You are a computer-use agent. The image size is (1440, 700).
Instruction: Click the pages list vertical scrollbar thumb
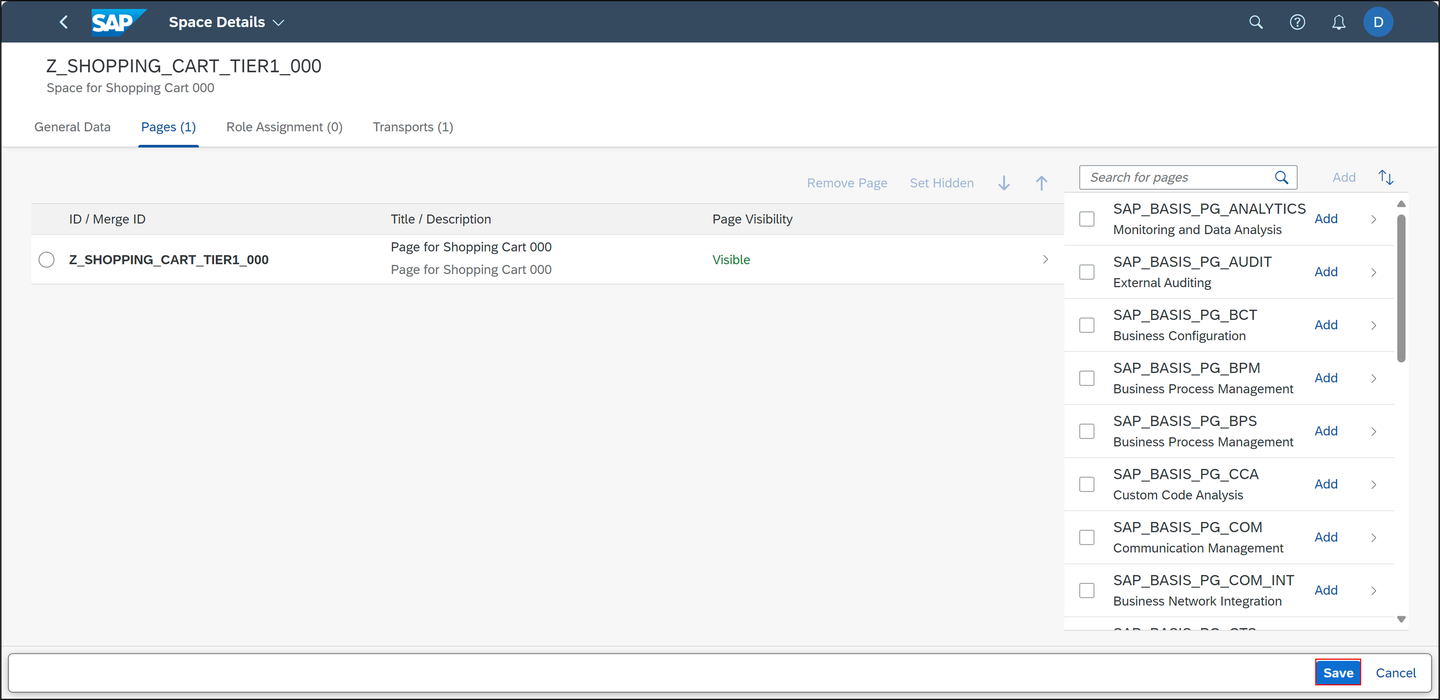(1401, 287)
